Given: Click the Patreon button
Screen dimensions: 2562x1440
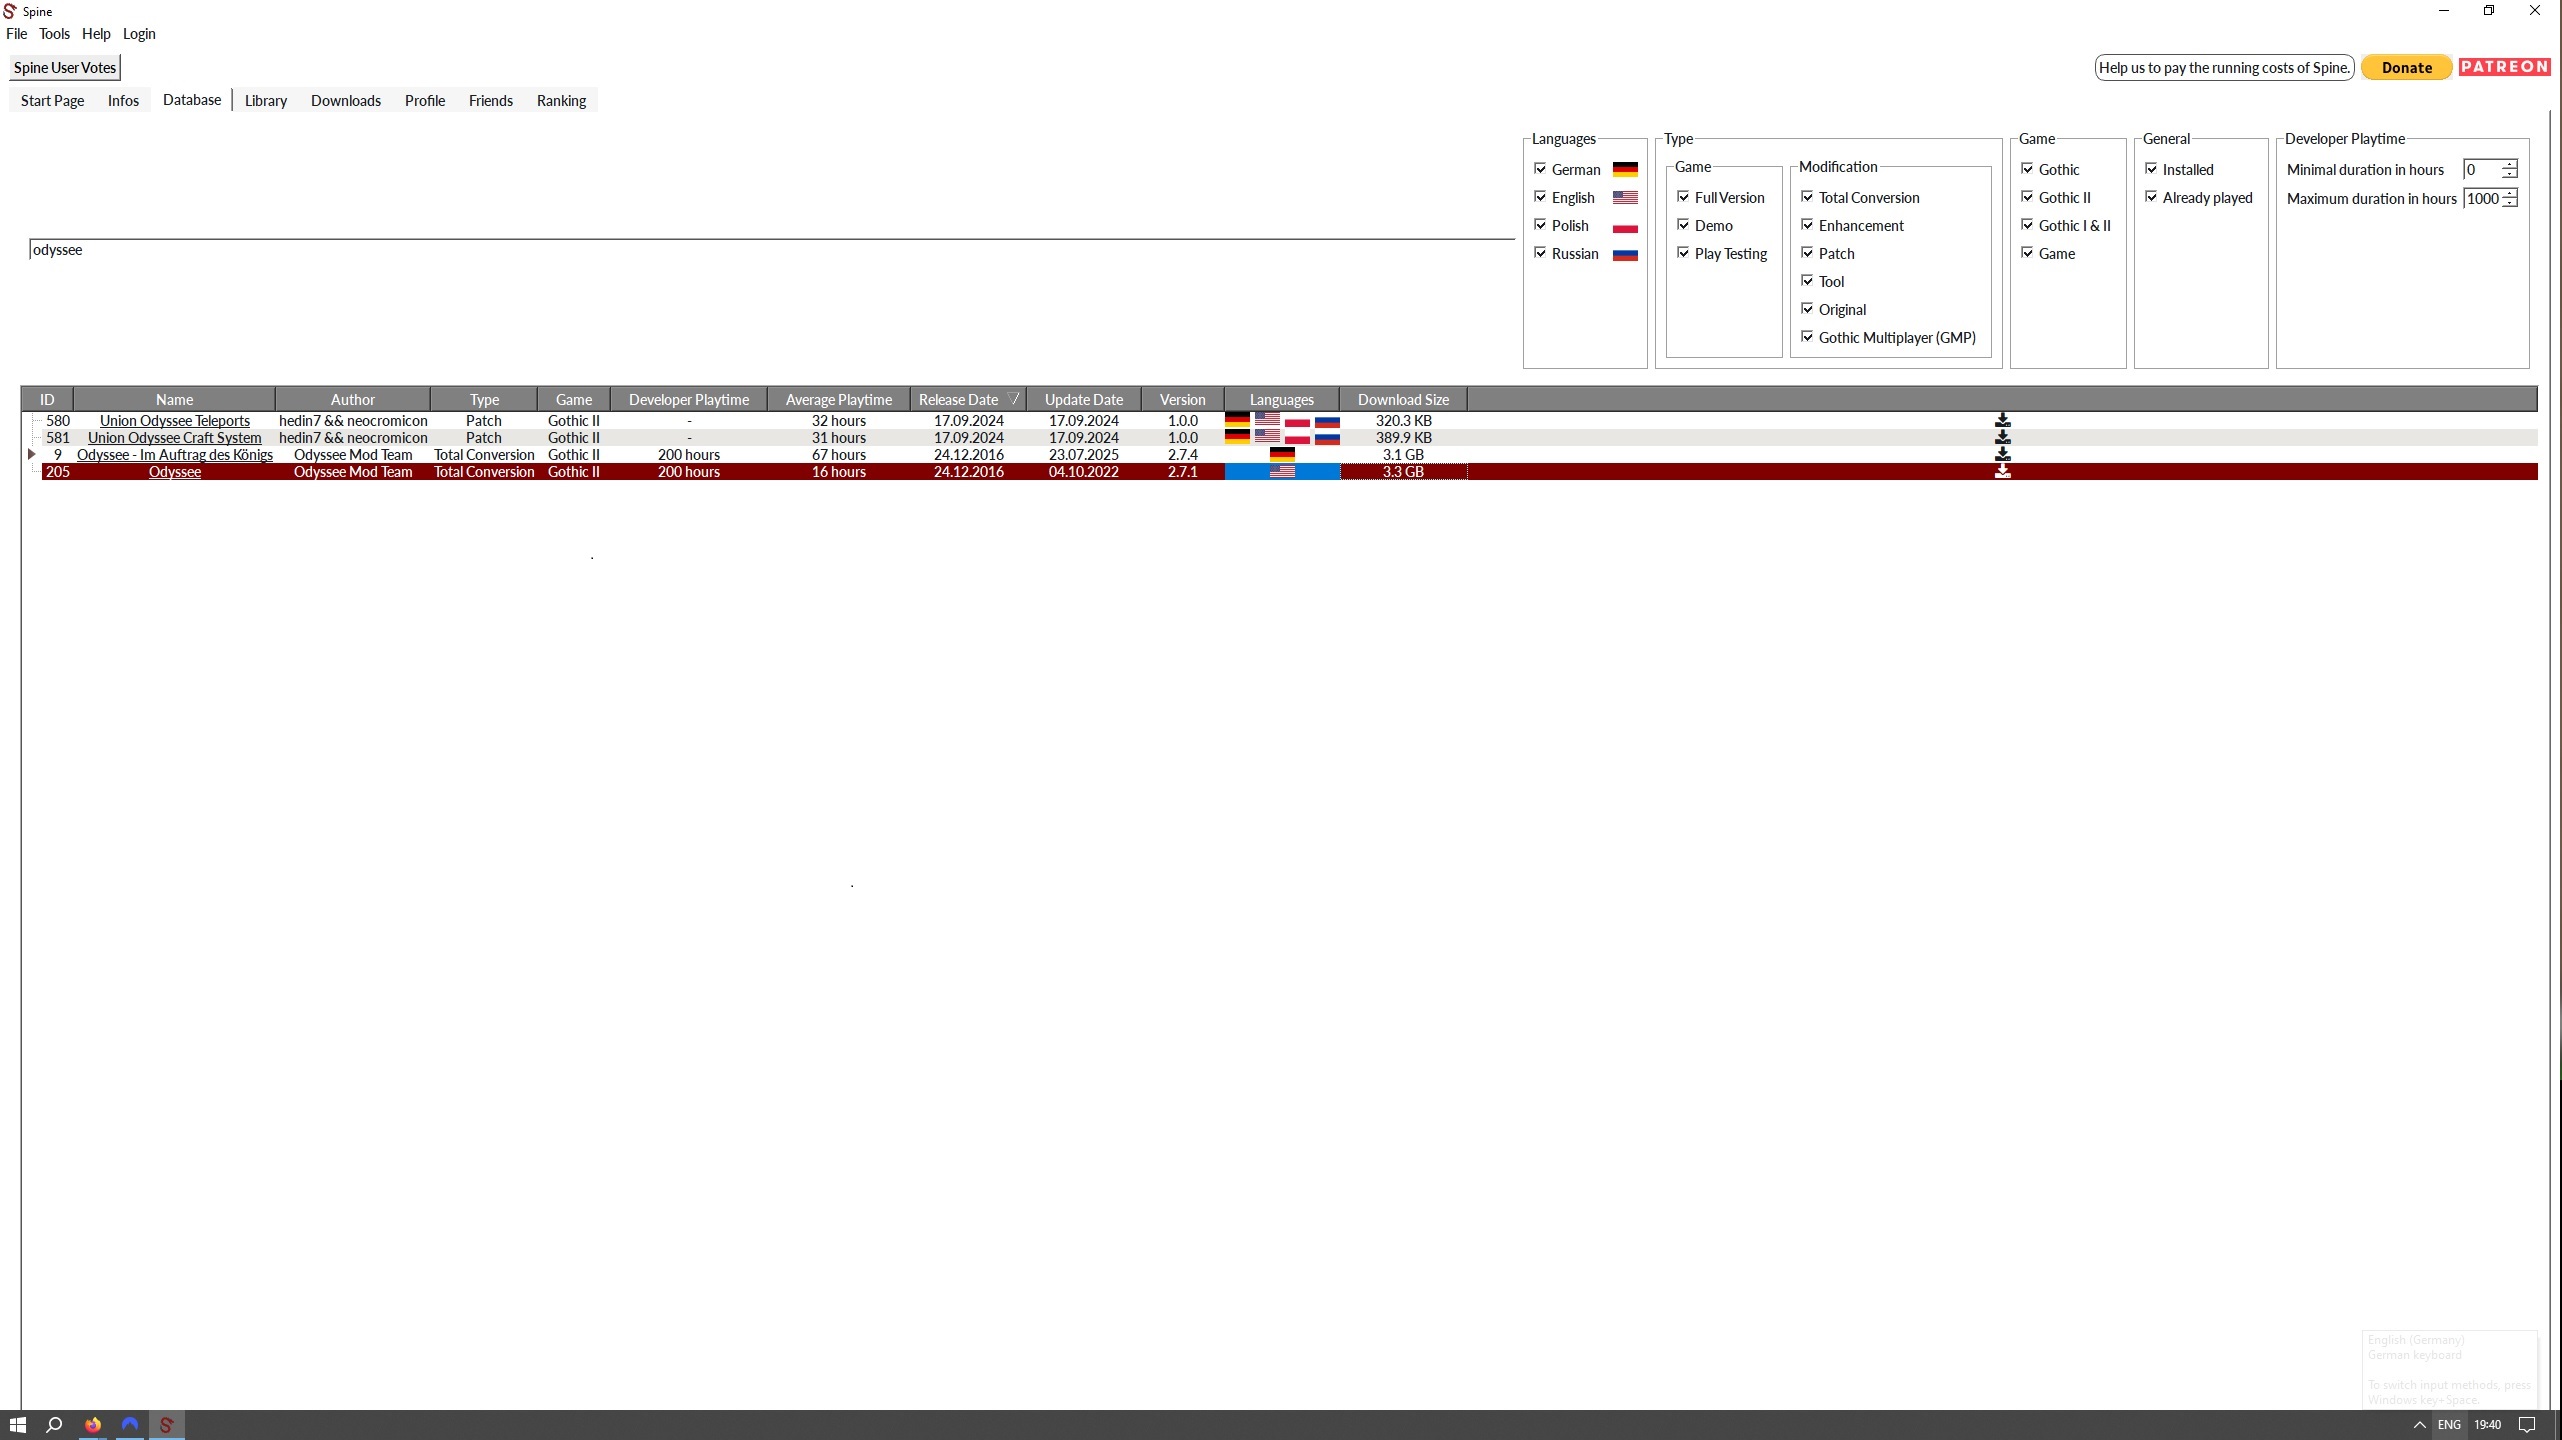Looking at the screenshot, I should [2504, 67].
